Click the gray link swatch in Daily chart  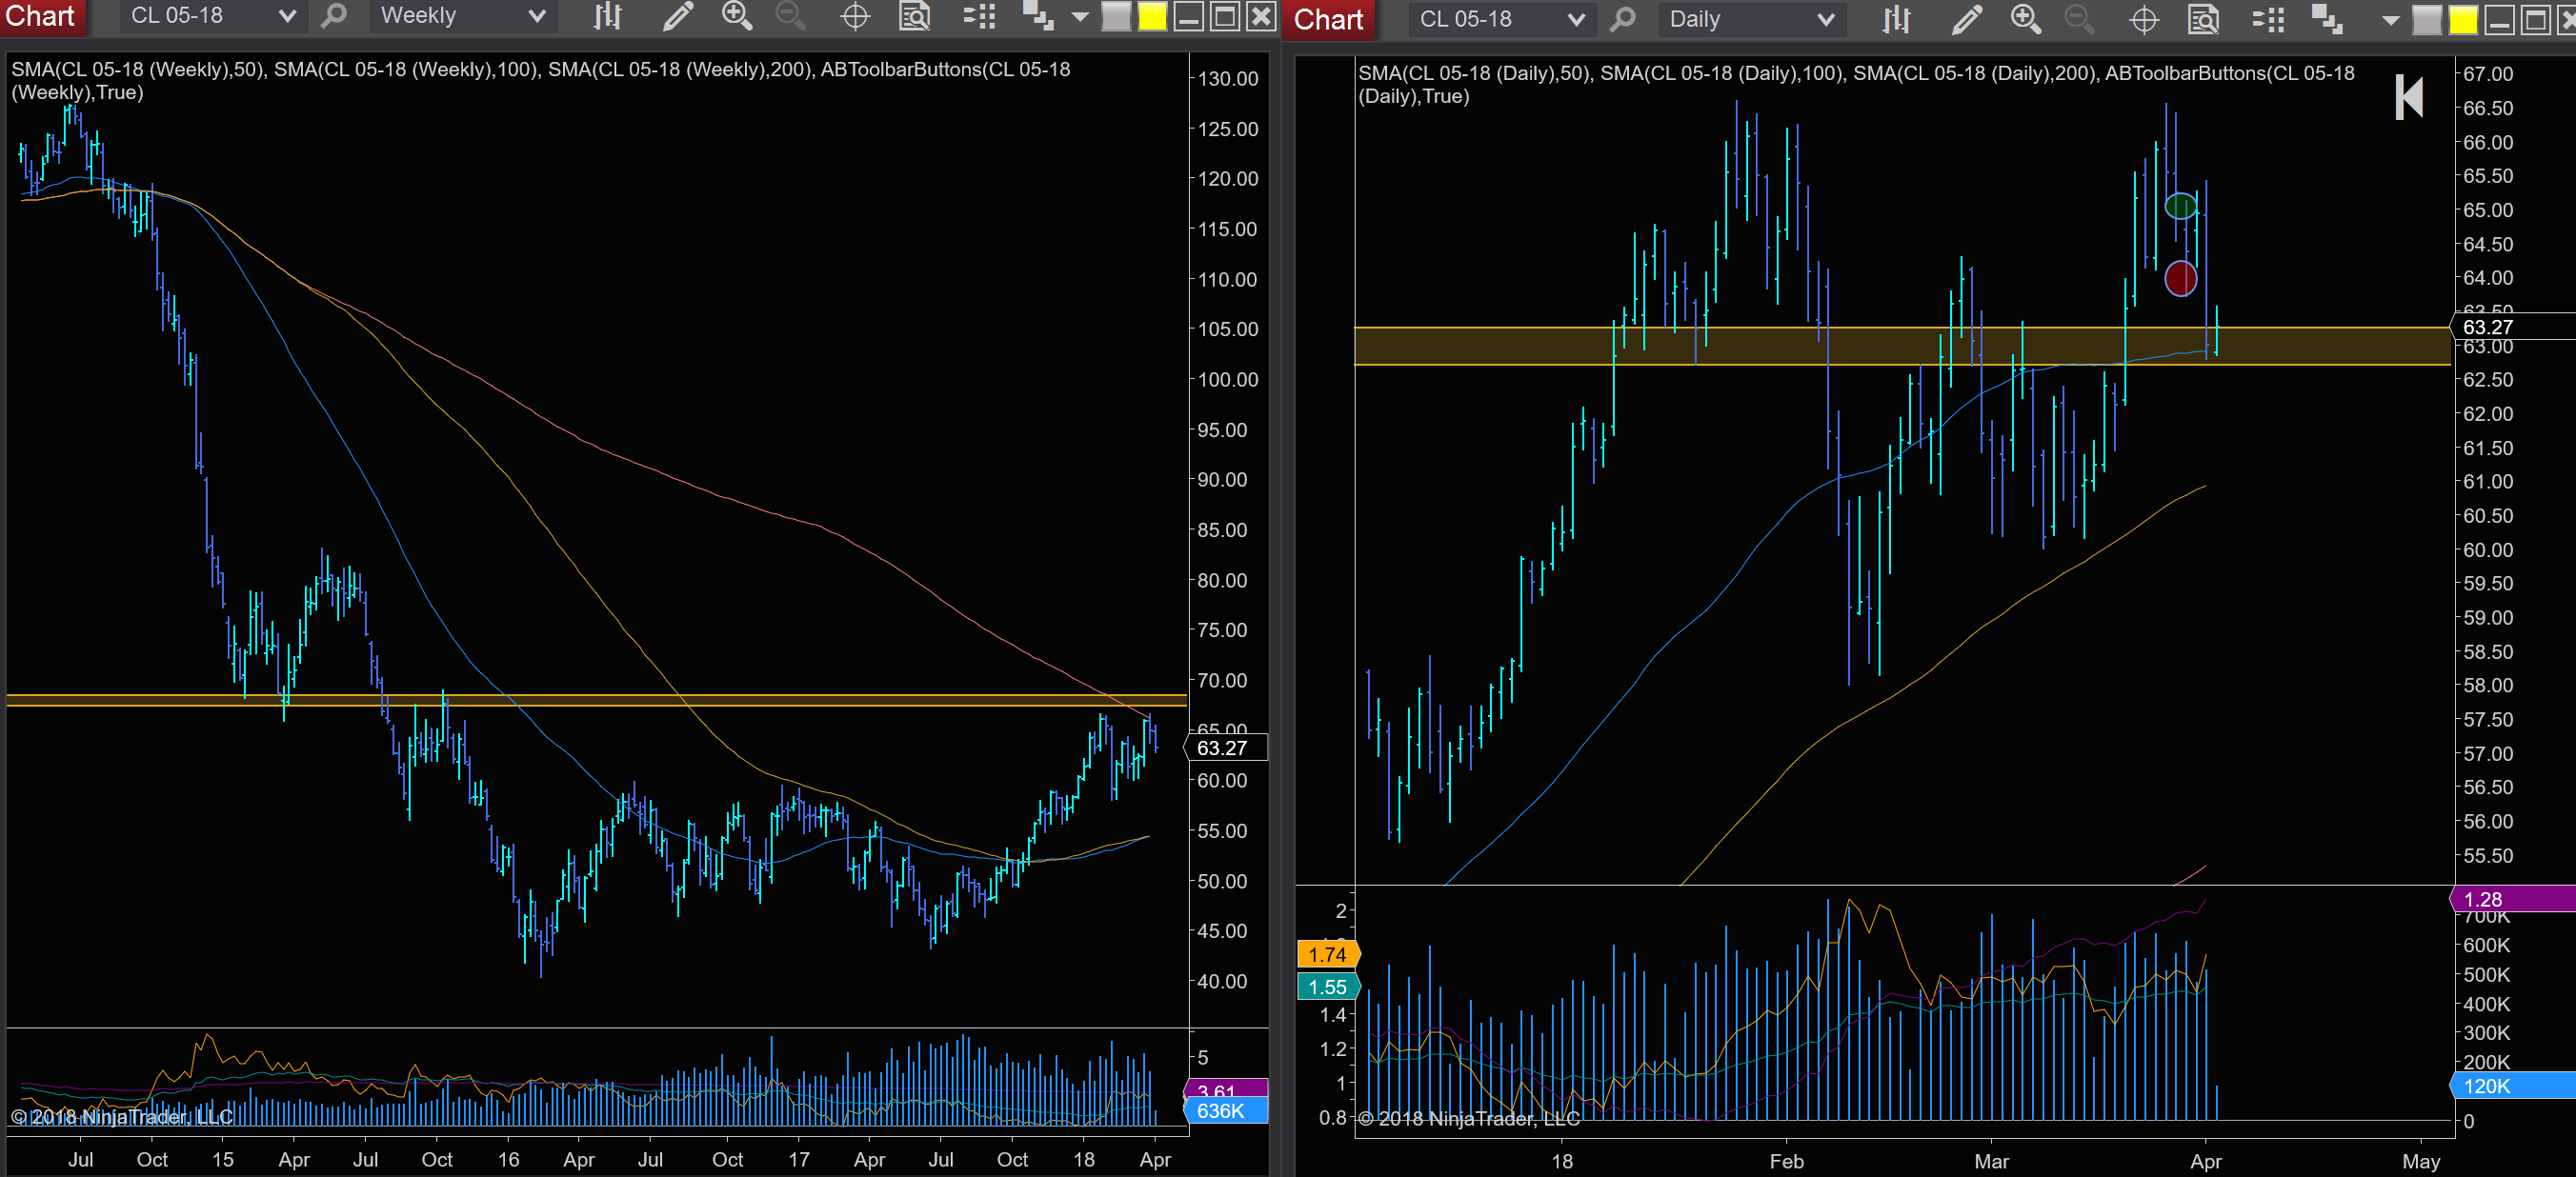pyautogui.click(x=2427, y=21)
